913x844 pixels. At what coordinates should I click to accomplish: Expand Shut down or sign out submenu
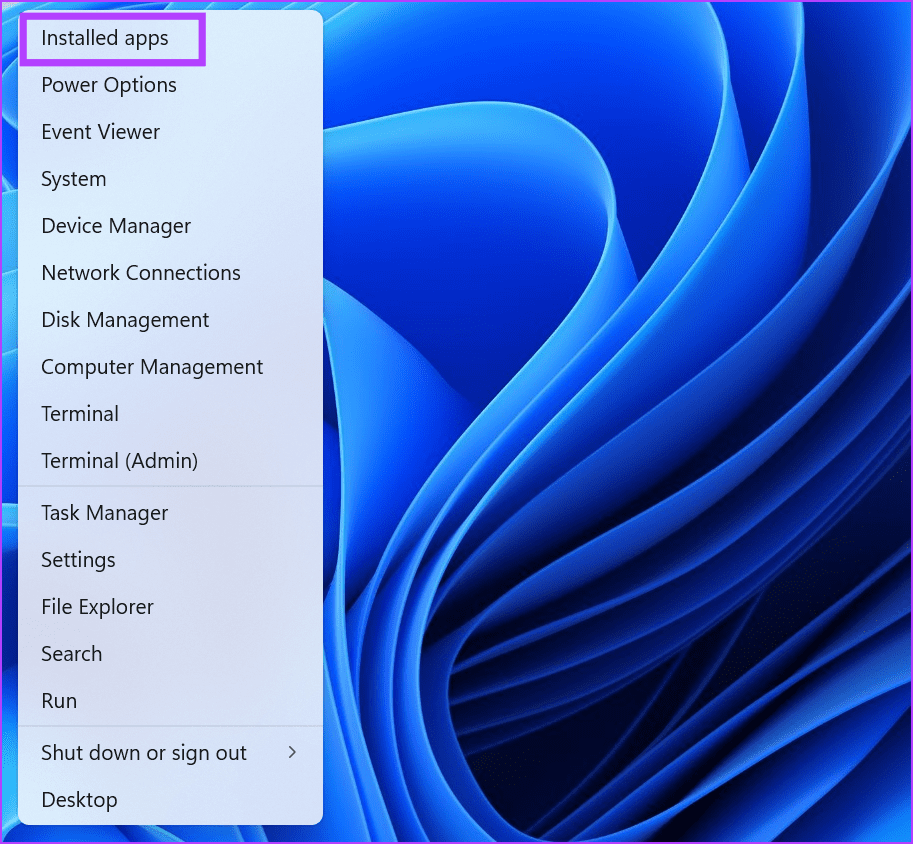[x=143, y=752]
